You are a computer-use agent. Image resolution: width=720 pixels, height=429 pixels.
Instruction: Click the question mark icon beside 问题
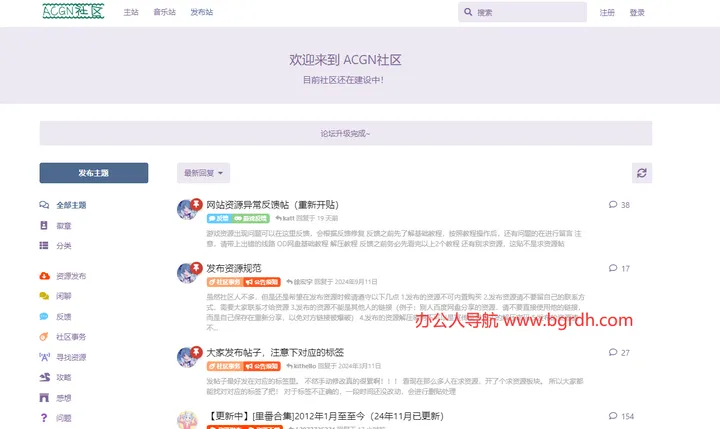[x=44, y=418]
